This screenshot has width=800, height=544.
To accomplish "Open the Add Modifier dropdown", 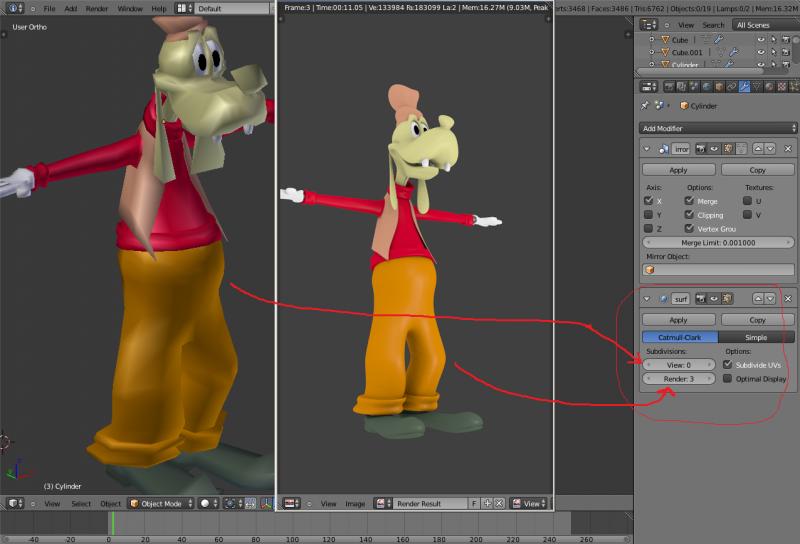I will coord(718,128).
